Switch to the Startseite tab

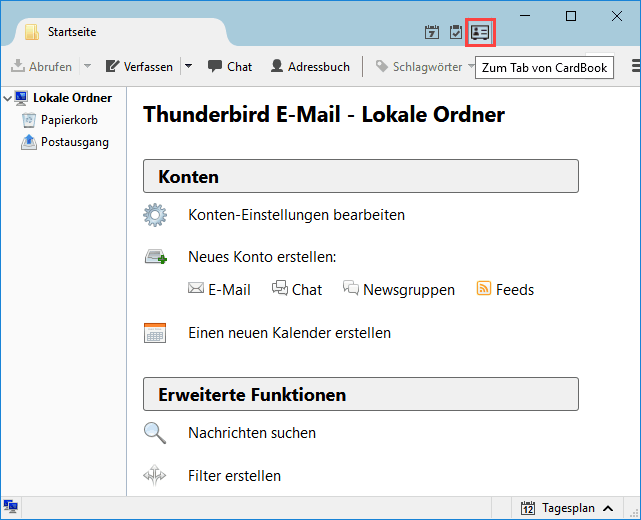121,32
